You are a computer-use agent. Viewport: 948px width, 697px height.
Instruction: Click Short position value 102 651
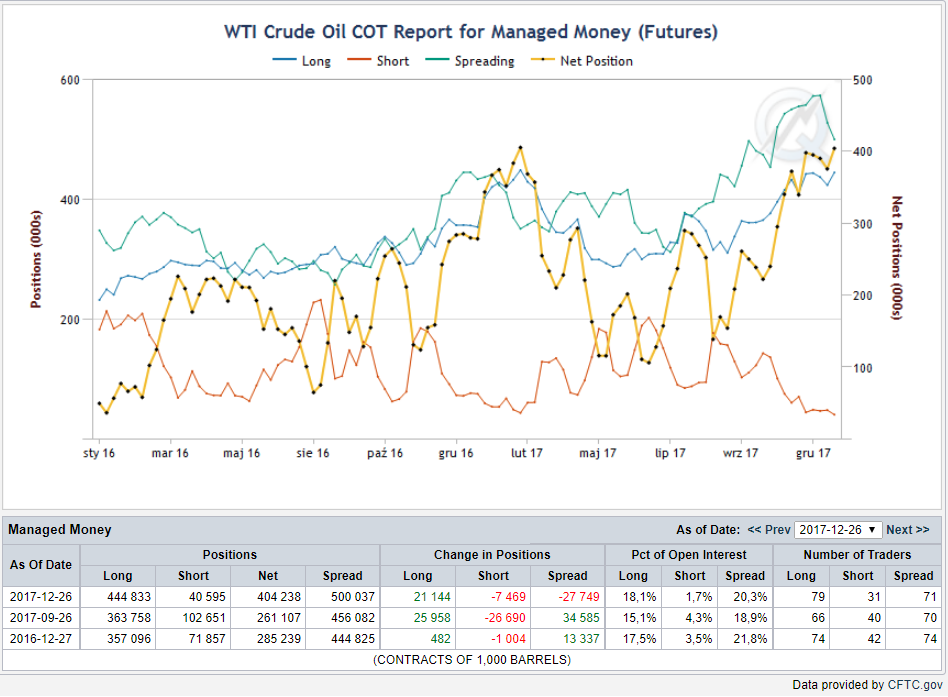coord(204,618)
